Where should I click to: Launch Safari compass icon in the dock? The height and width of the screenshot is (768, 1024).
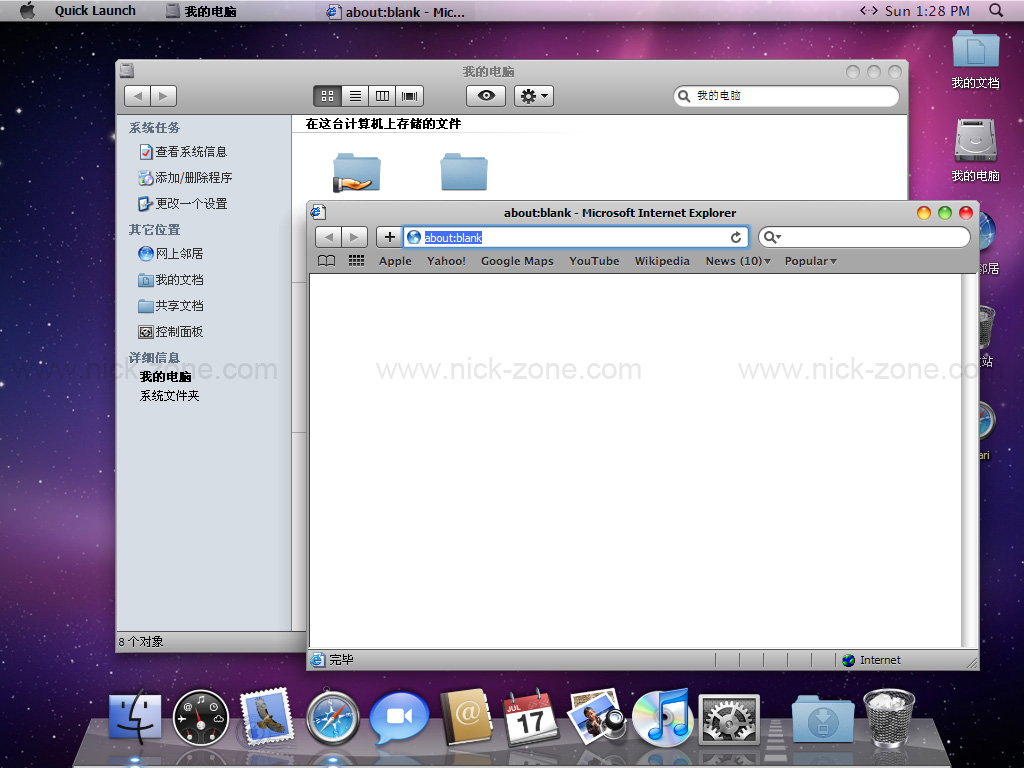click(333, 718)
